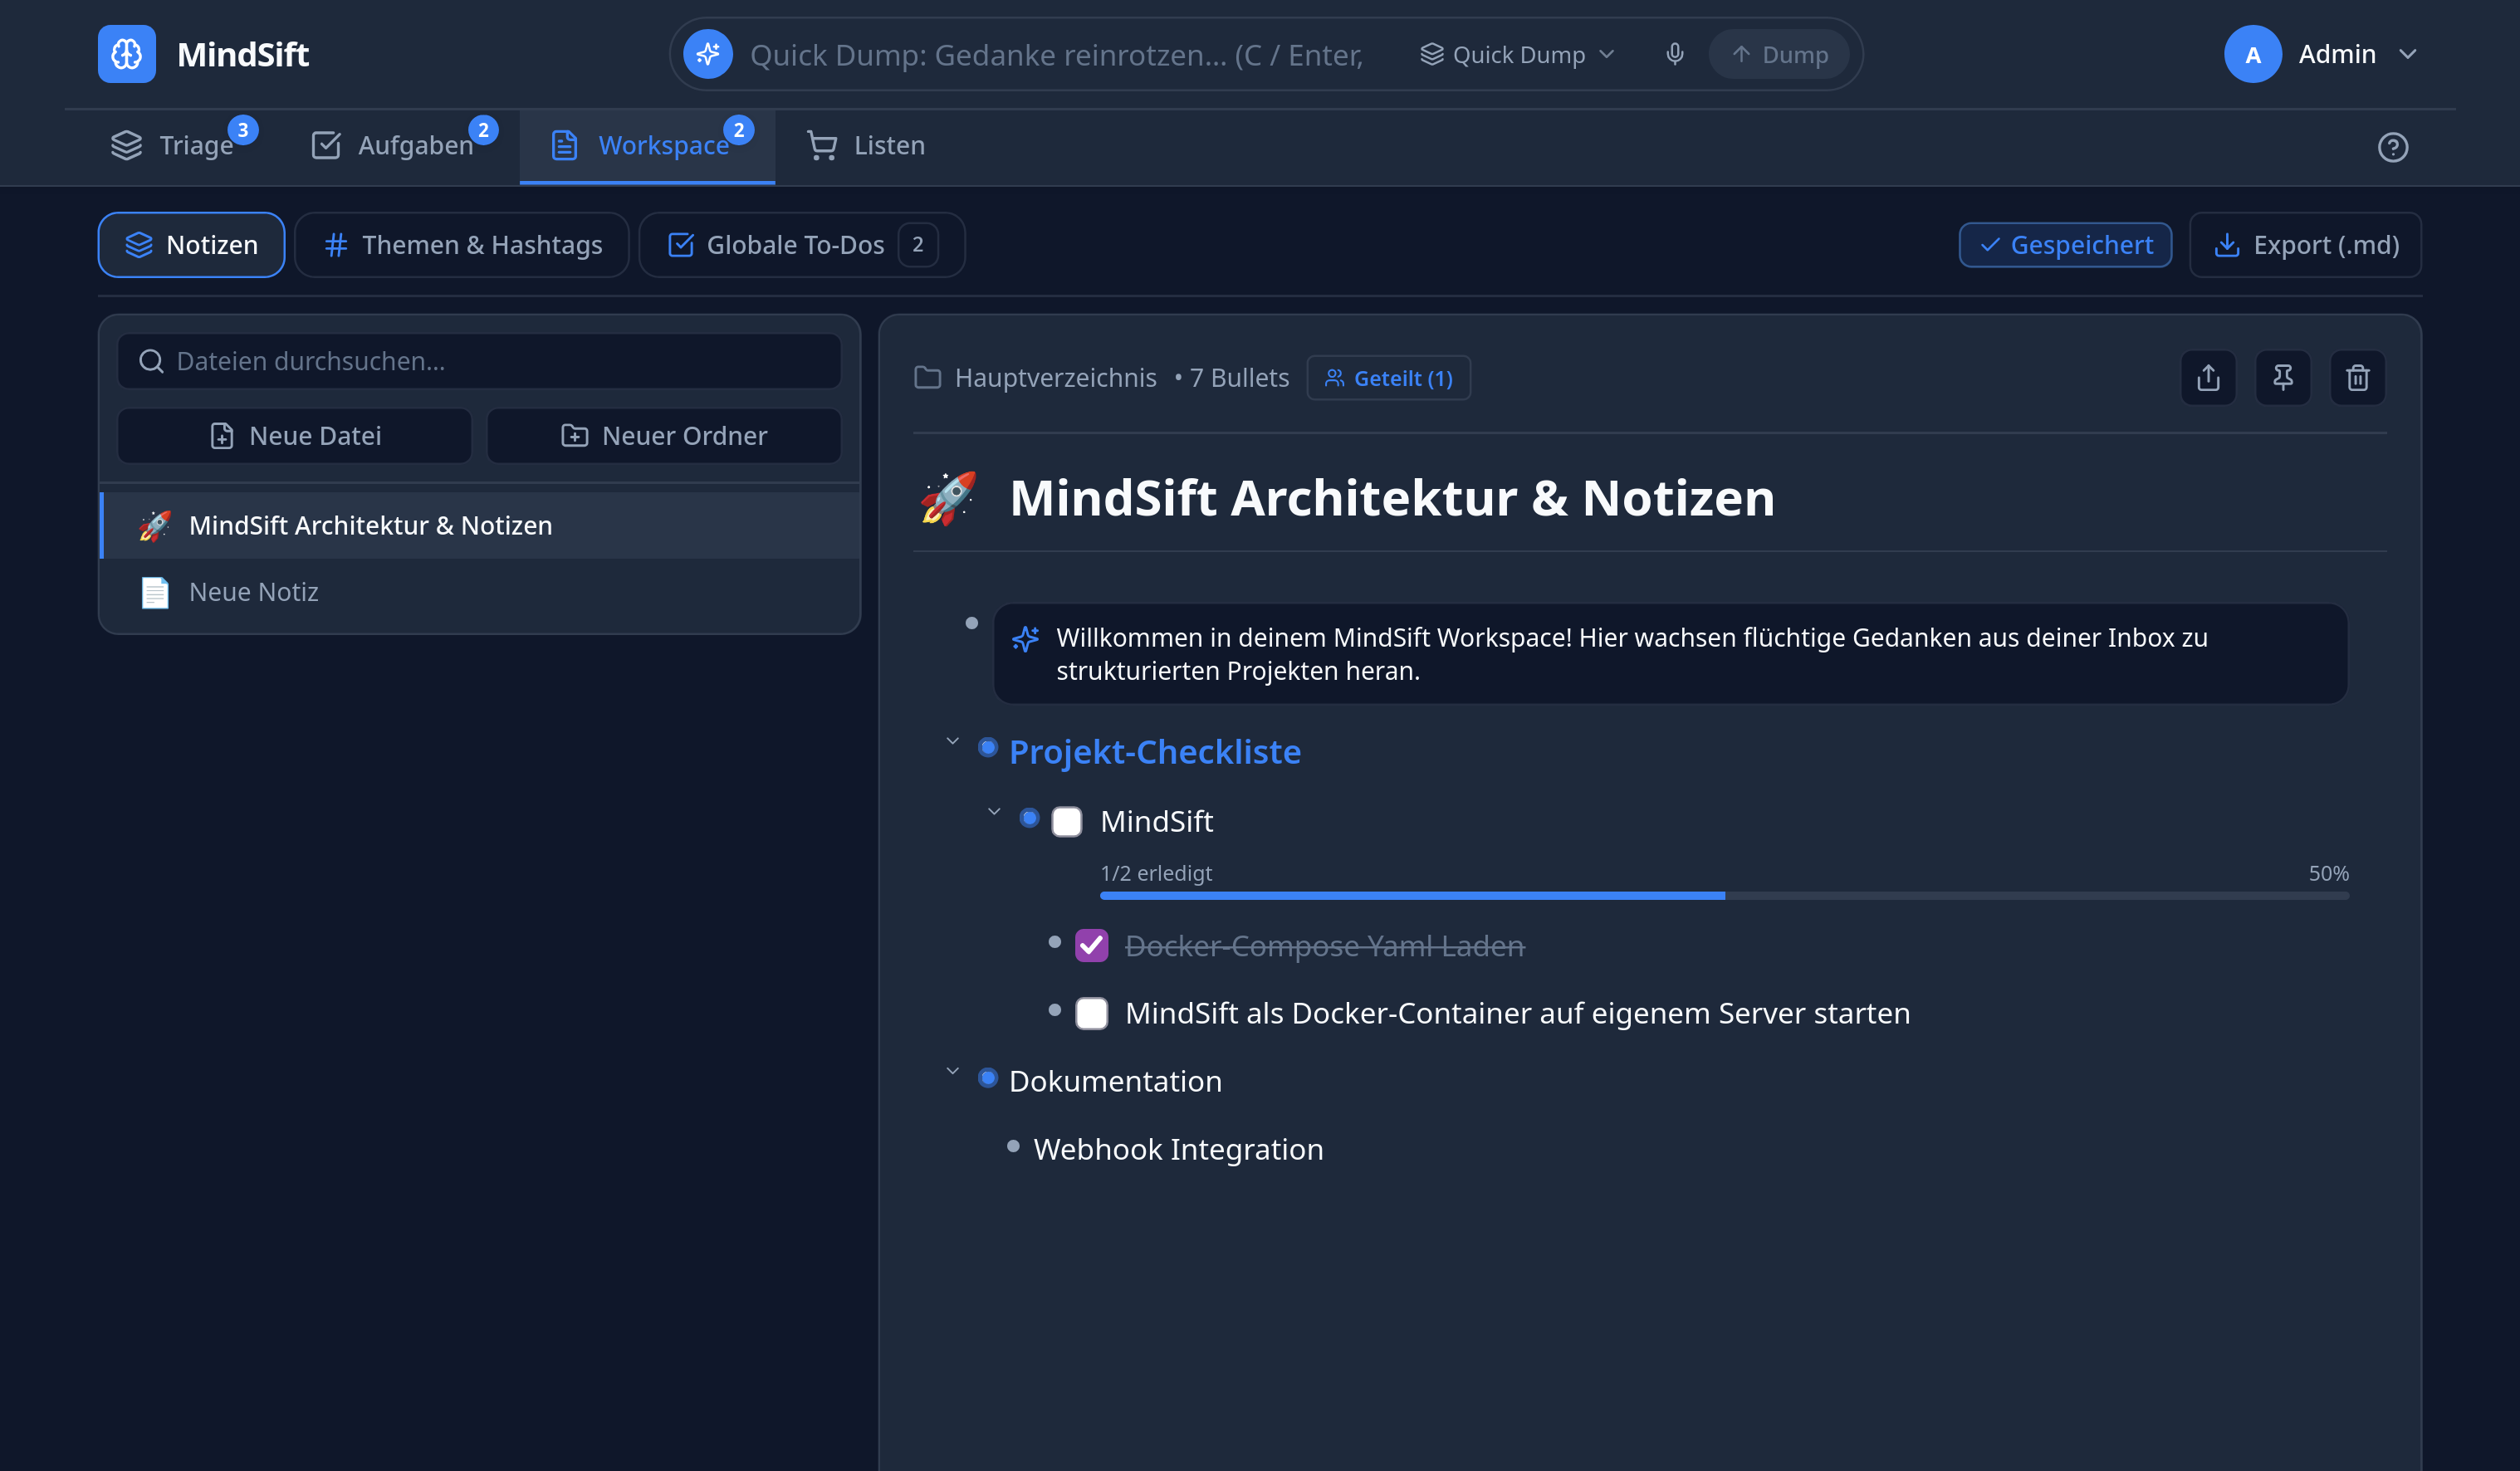Click the search magnifier icon in file search

[x=151, y=361]
